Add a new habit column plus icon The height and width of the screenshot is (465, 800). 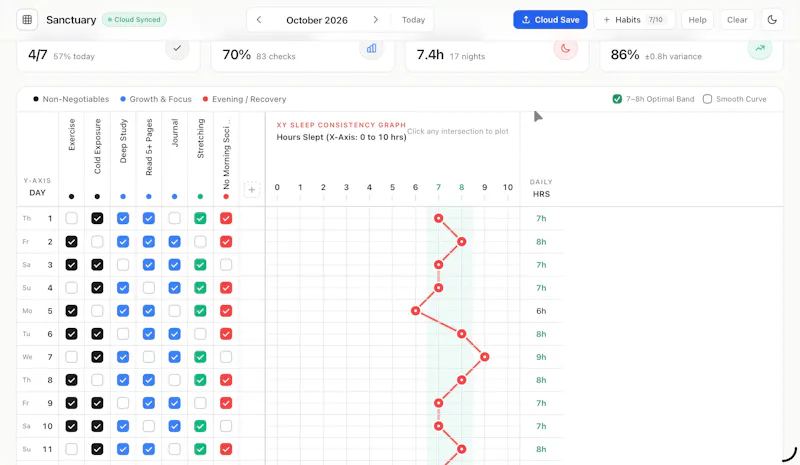tap(252, 190)
